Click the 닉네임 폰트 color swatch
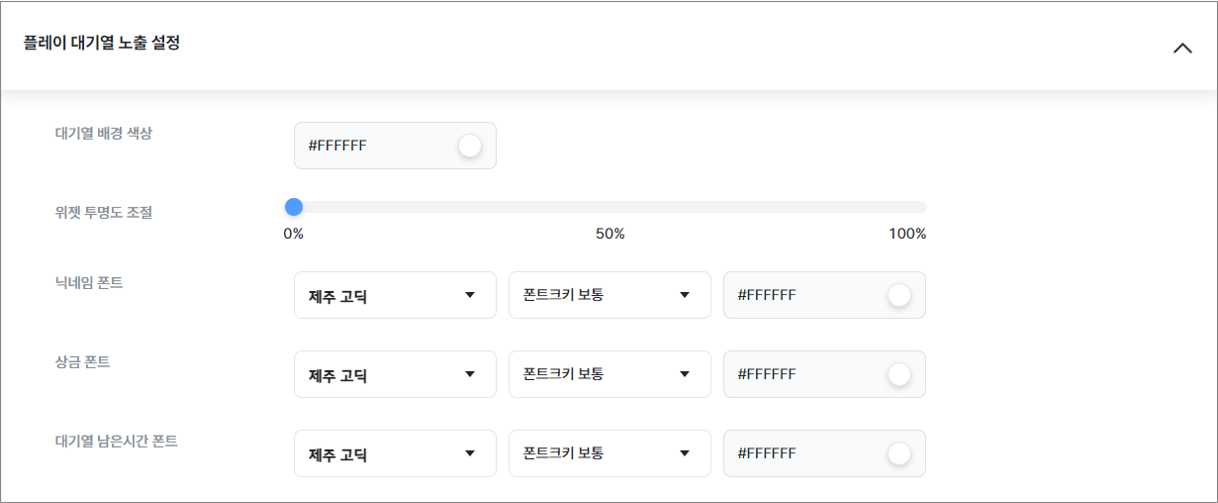The image size is (1218, 503). (x=899, y=295)
